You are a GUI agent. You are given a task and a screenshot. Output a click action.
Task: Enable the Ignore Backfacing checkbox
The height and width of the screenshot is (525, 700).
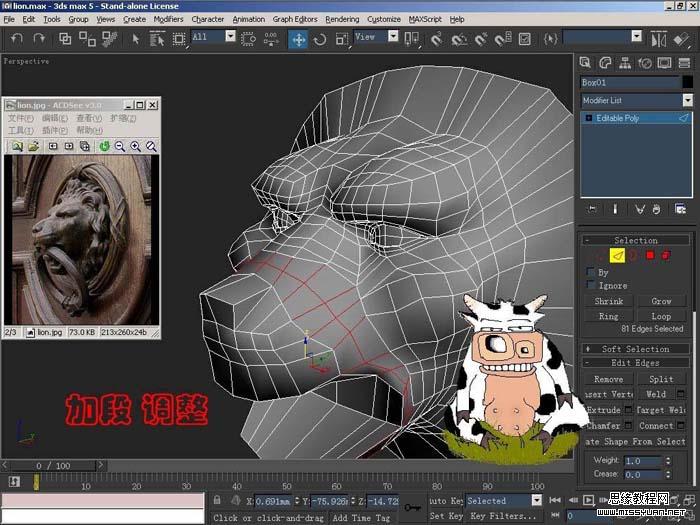[x=590, y=284]
